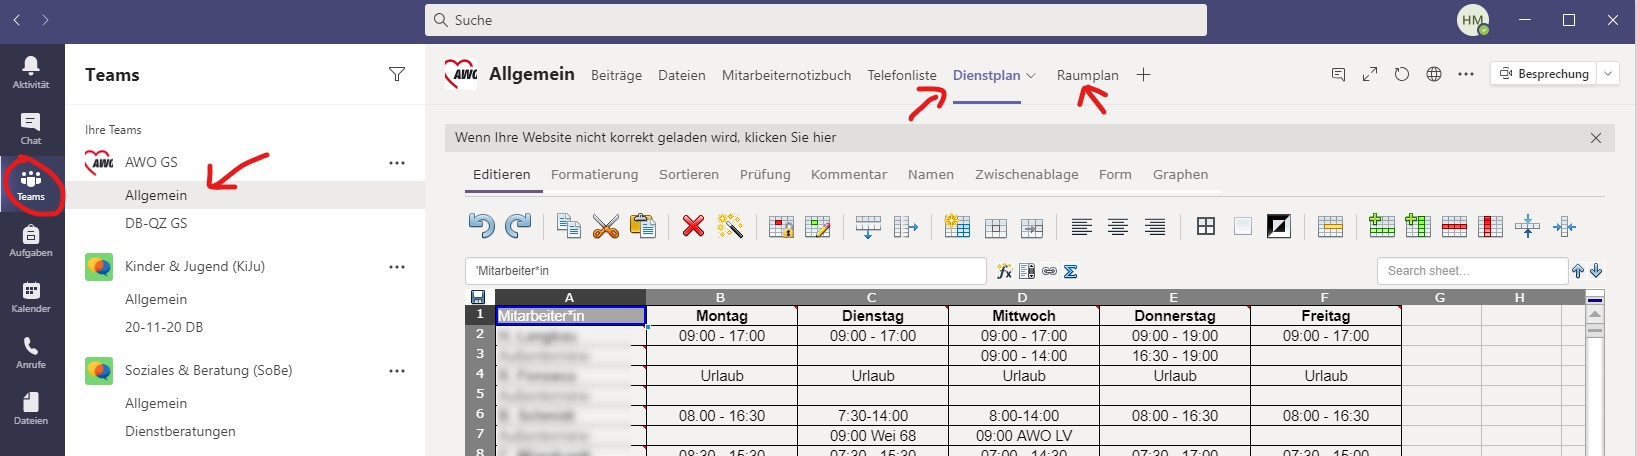Click the sigma autosum icon

[x=1070, y=271]
